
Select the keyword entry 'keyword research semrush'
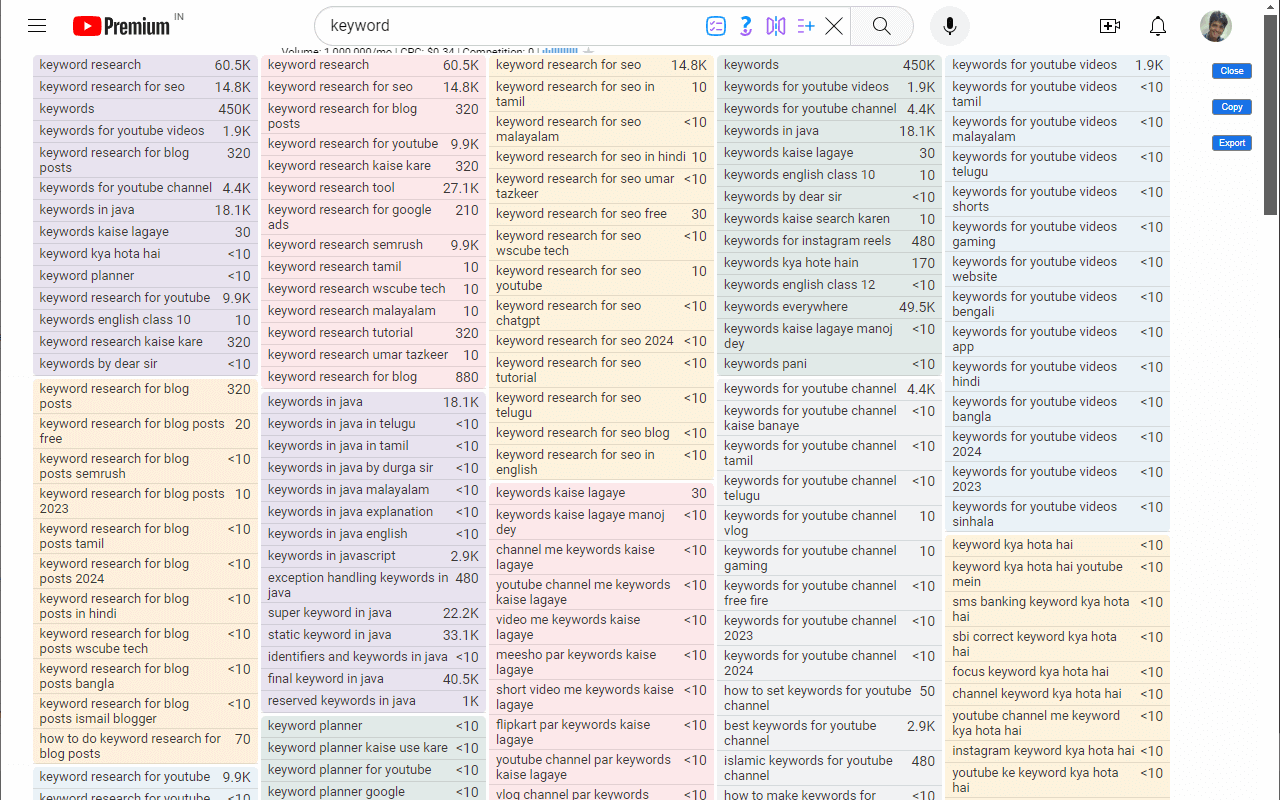pos(345,244)
